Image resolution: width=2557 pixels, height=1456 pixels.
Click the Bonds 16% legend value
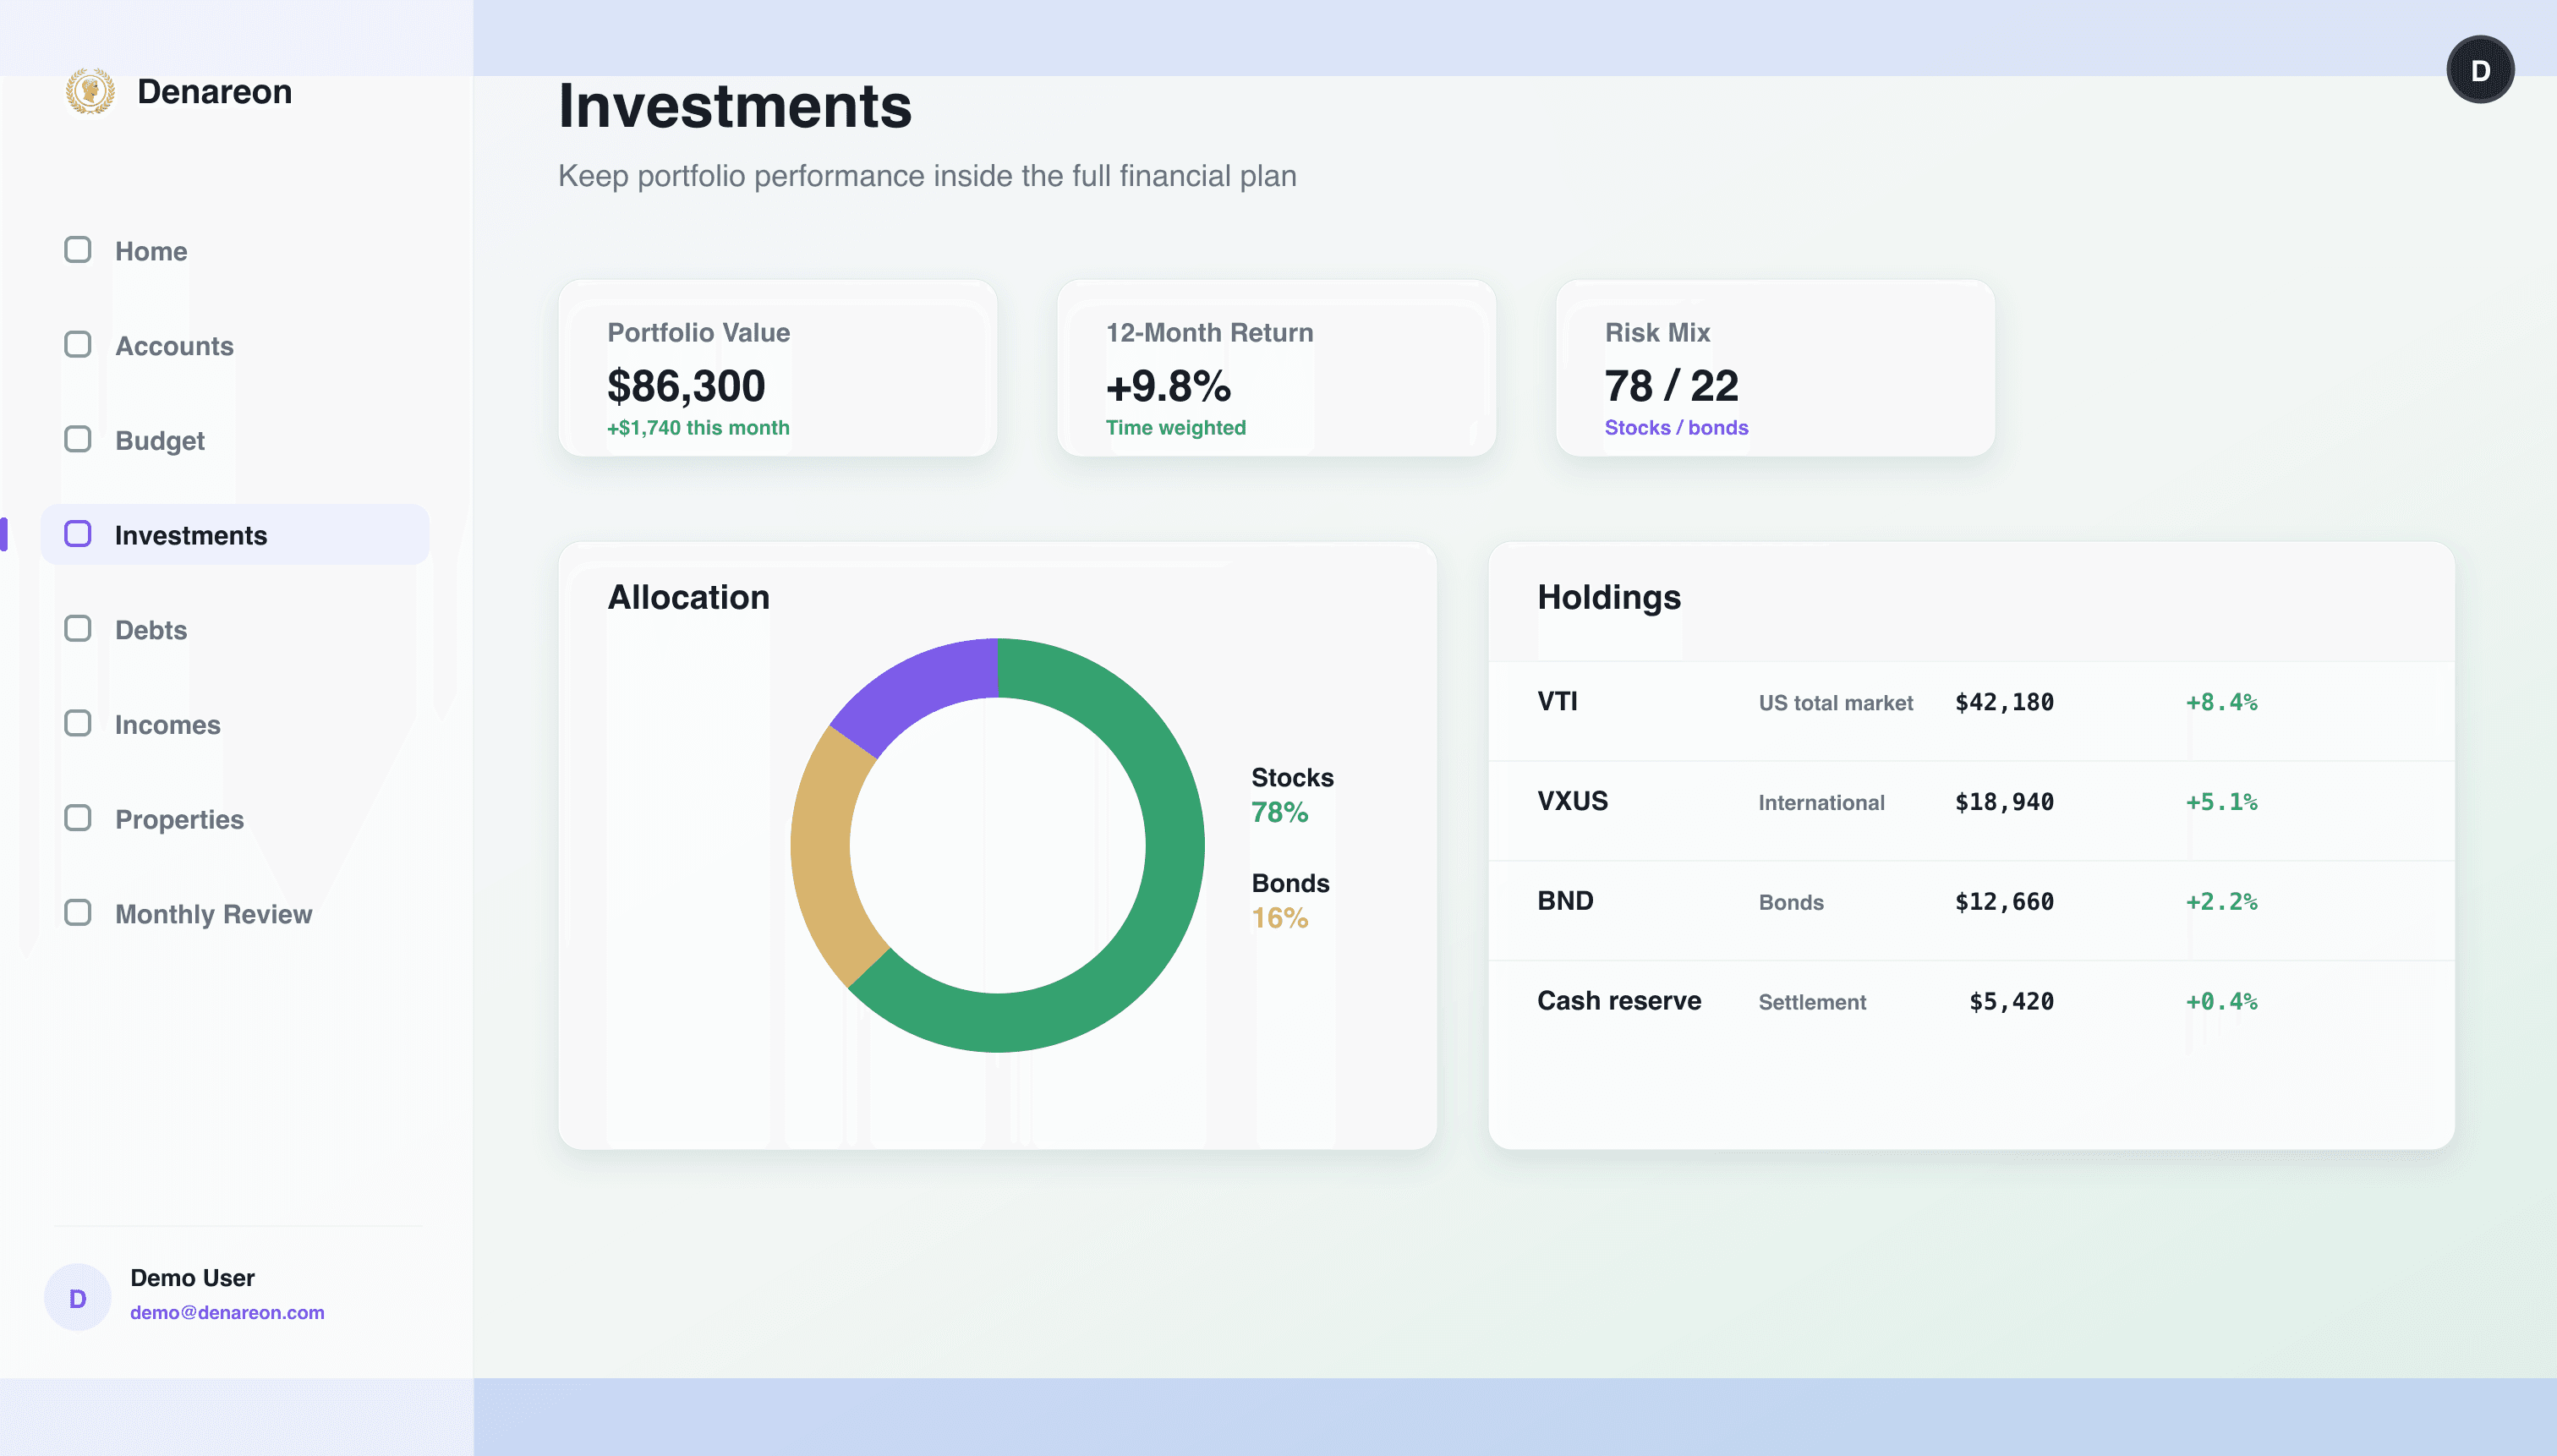point(1280,918)
